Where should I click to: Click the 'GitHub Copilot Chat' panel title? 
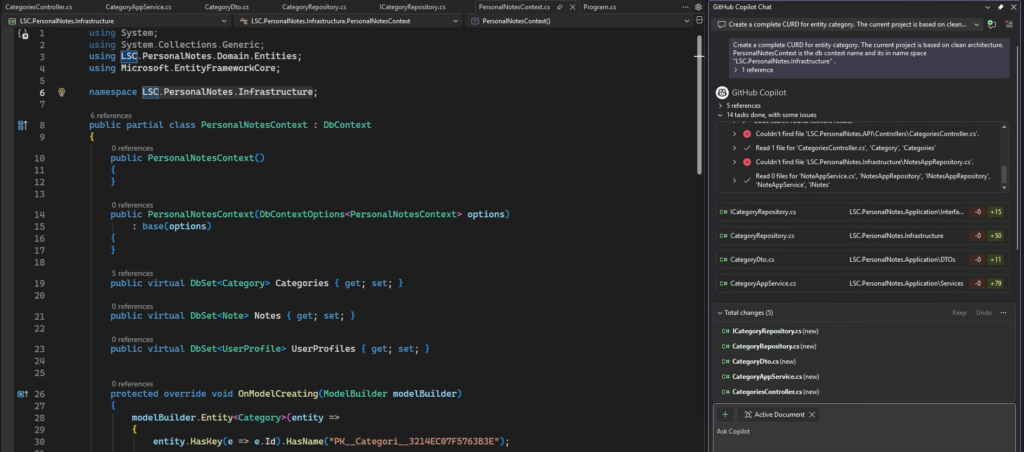[743, 7]
